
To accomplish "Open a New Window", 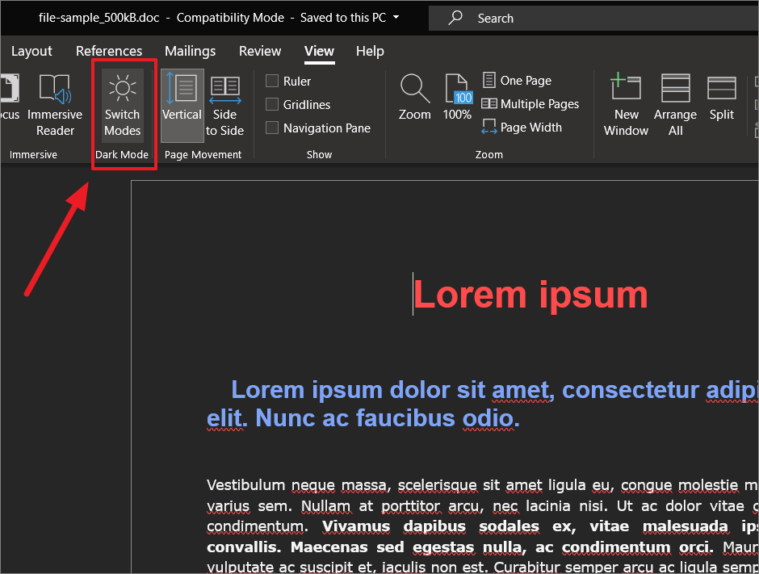I will [x=626, y=106].
